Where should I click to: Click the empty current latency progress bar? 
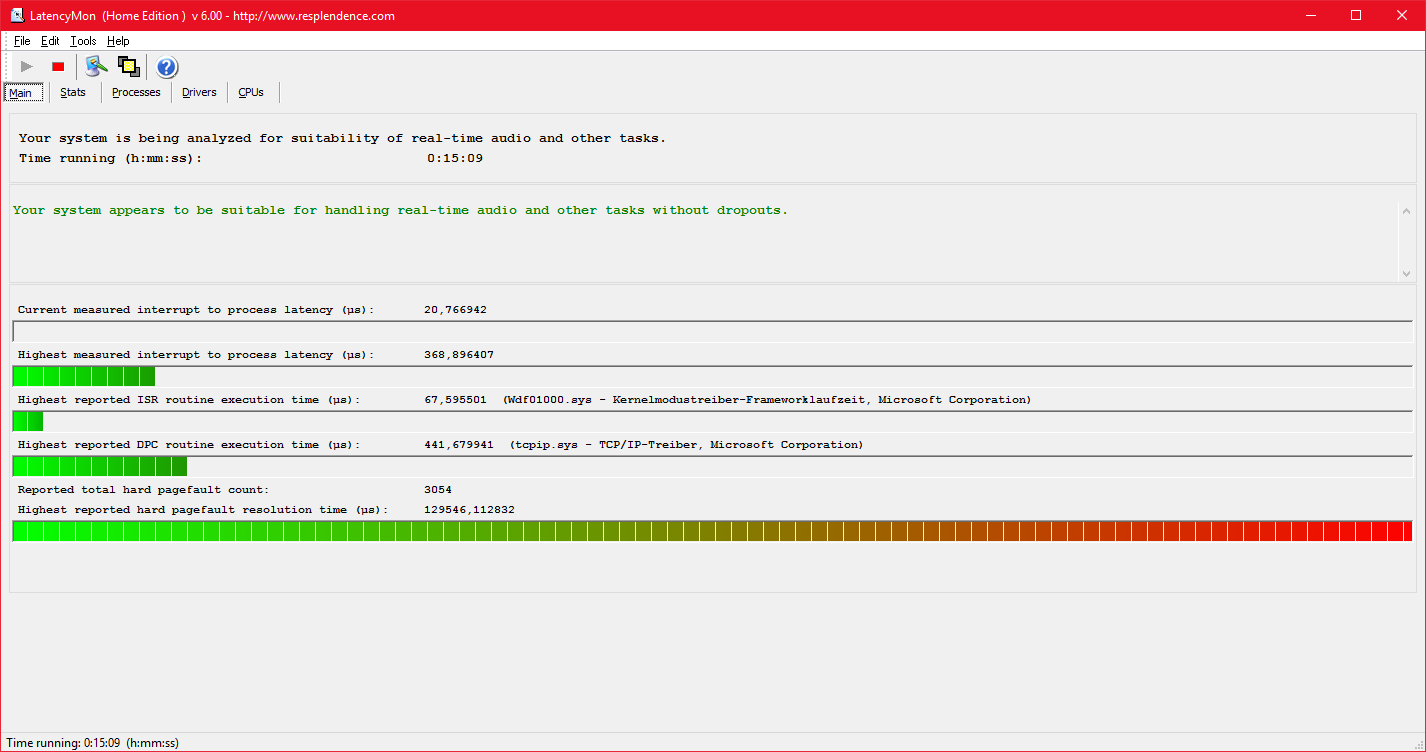point(712,331)
